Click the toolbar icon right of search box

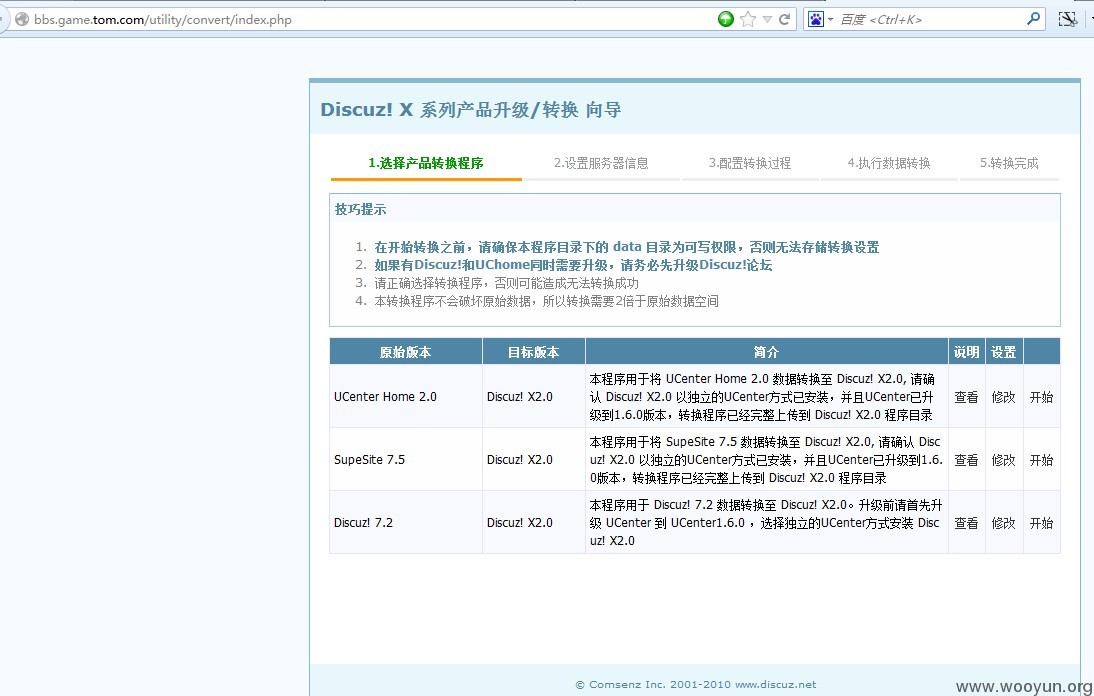(1067, 20)
